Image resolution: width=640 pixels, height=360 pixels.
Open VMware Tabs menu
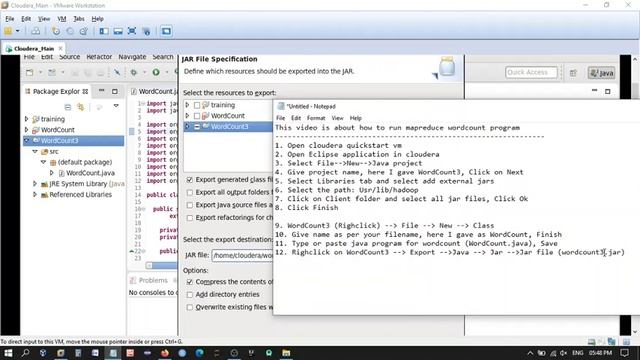(79, 19)
